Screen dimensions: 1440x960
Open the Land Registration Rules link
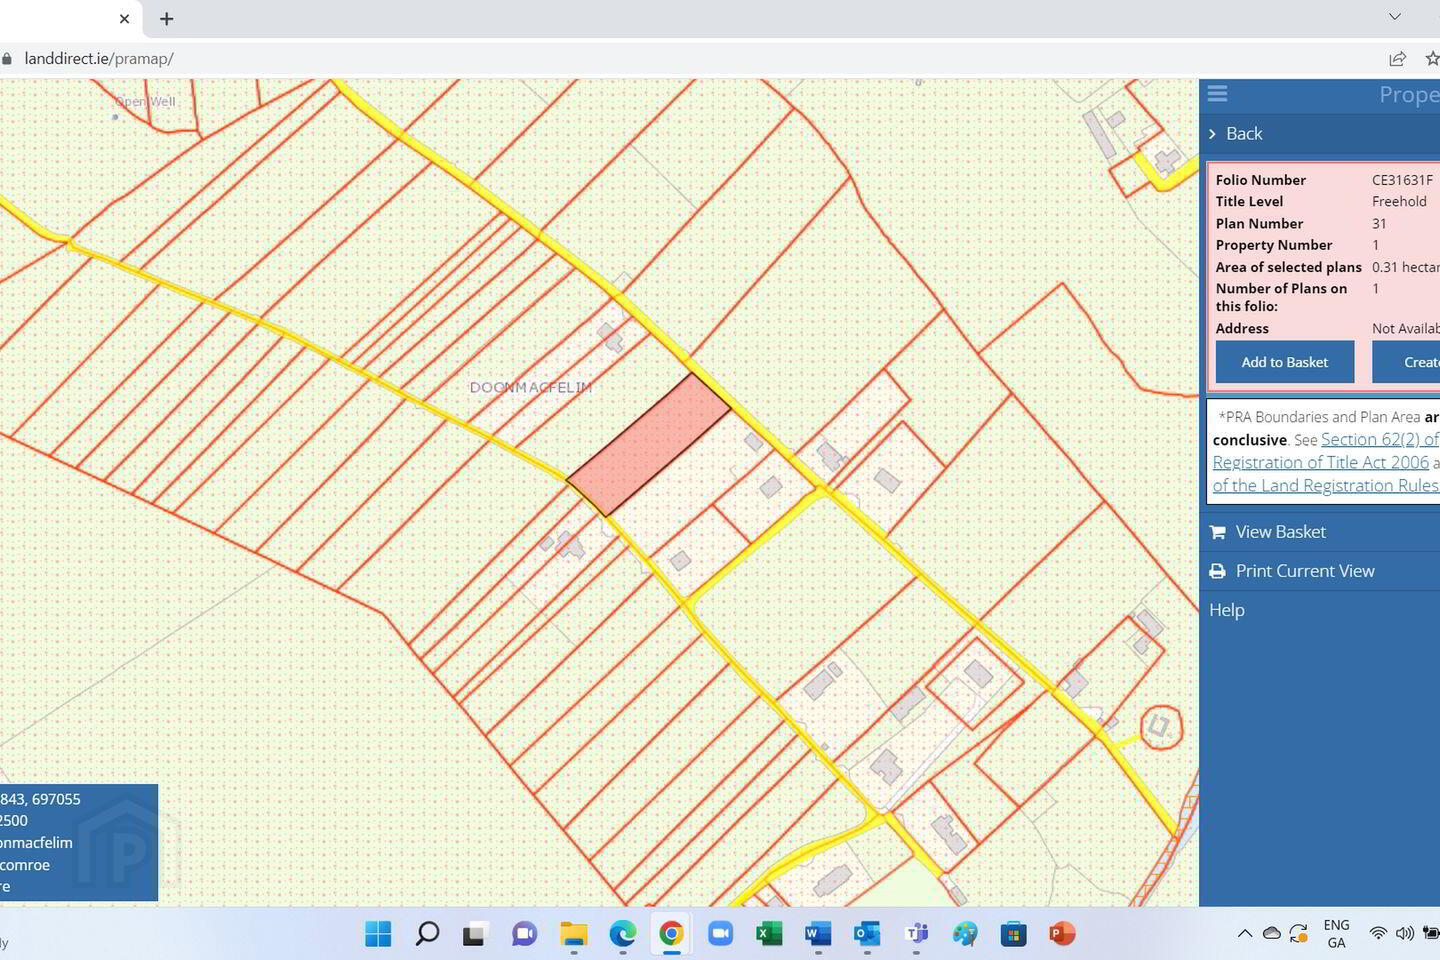point(1326,485)
